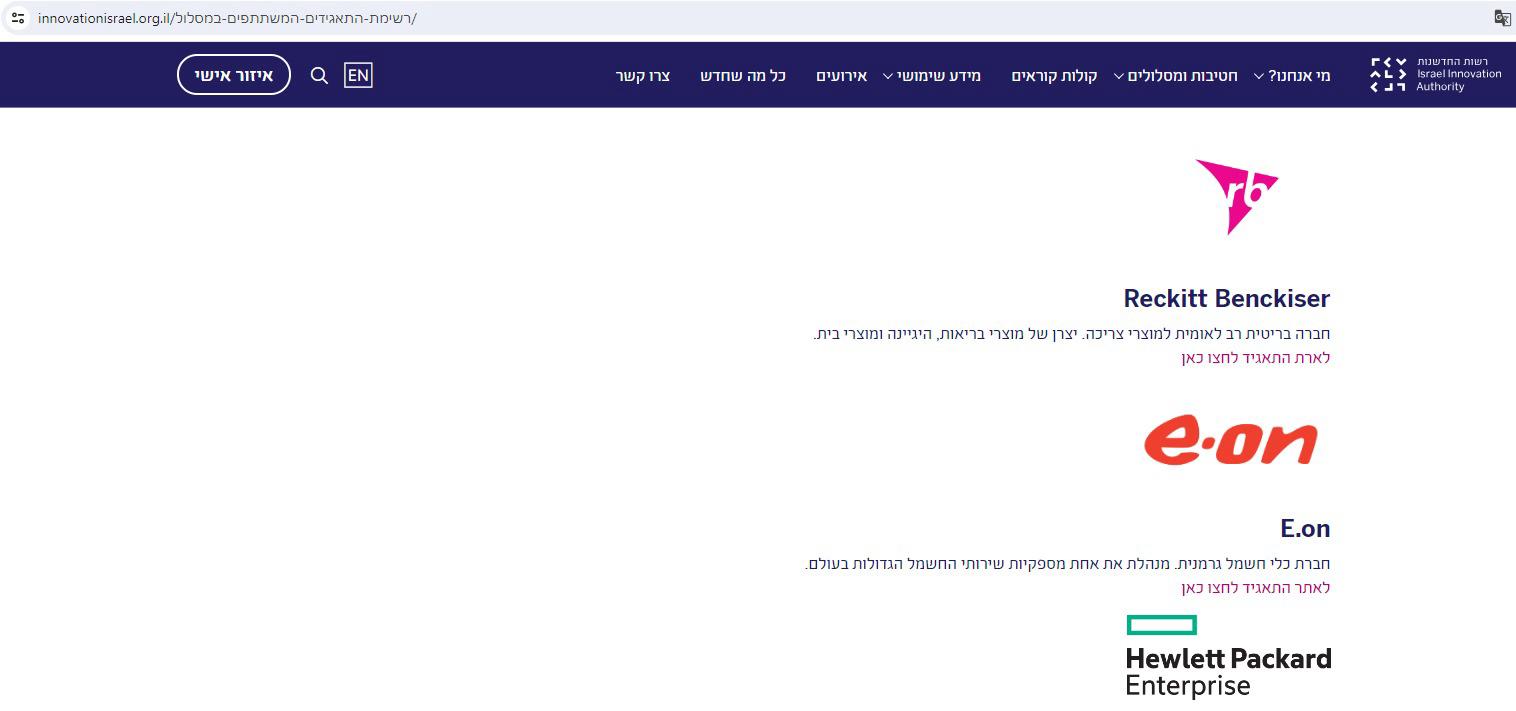Screen dimensions: 1516x711
Task: Open the site search magnifier icon
Action: (319, 75)
